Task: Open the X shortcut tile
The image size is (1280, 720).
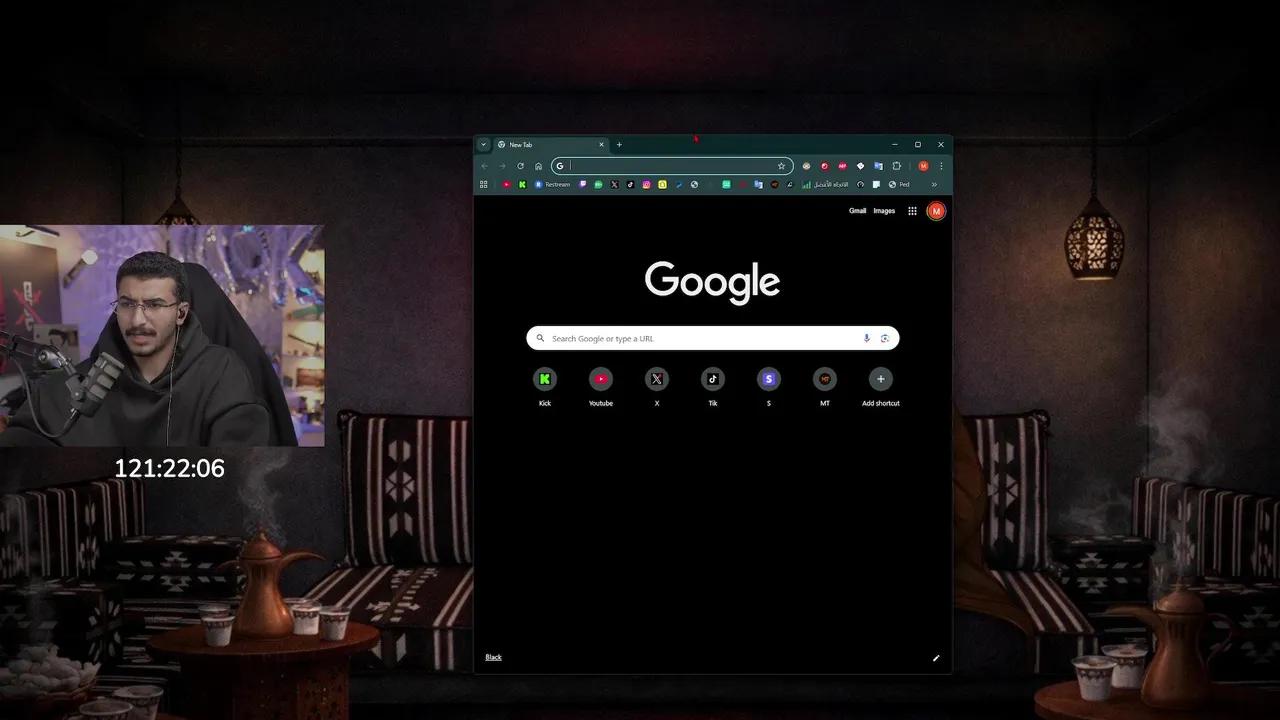Action: tap(657, 386)
